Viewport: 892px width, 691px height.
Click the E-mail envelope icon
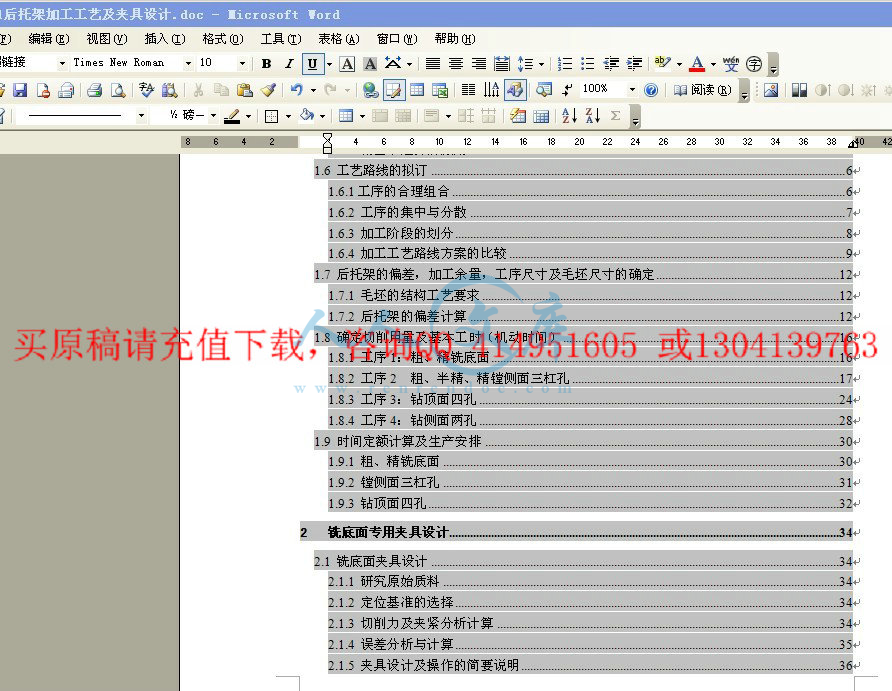(67, 90)
